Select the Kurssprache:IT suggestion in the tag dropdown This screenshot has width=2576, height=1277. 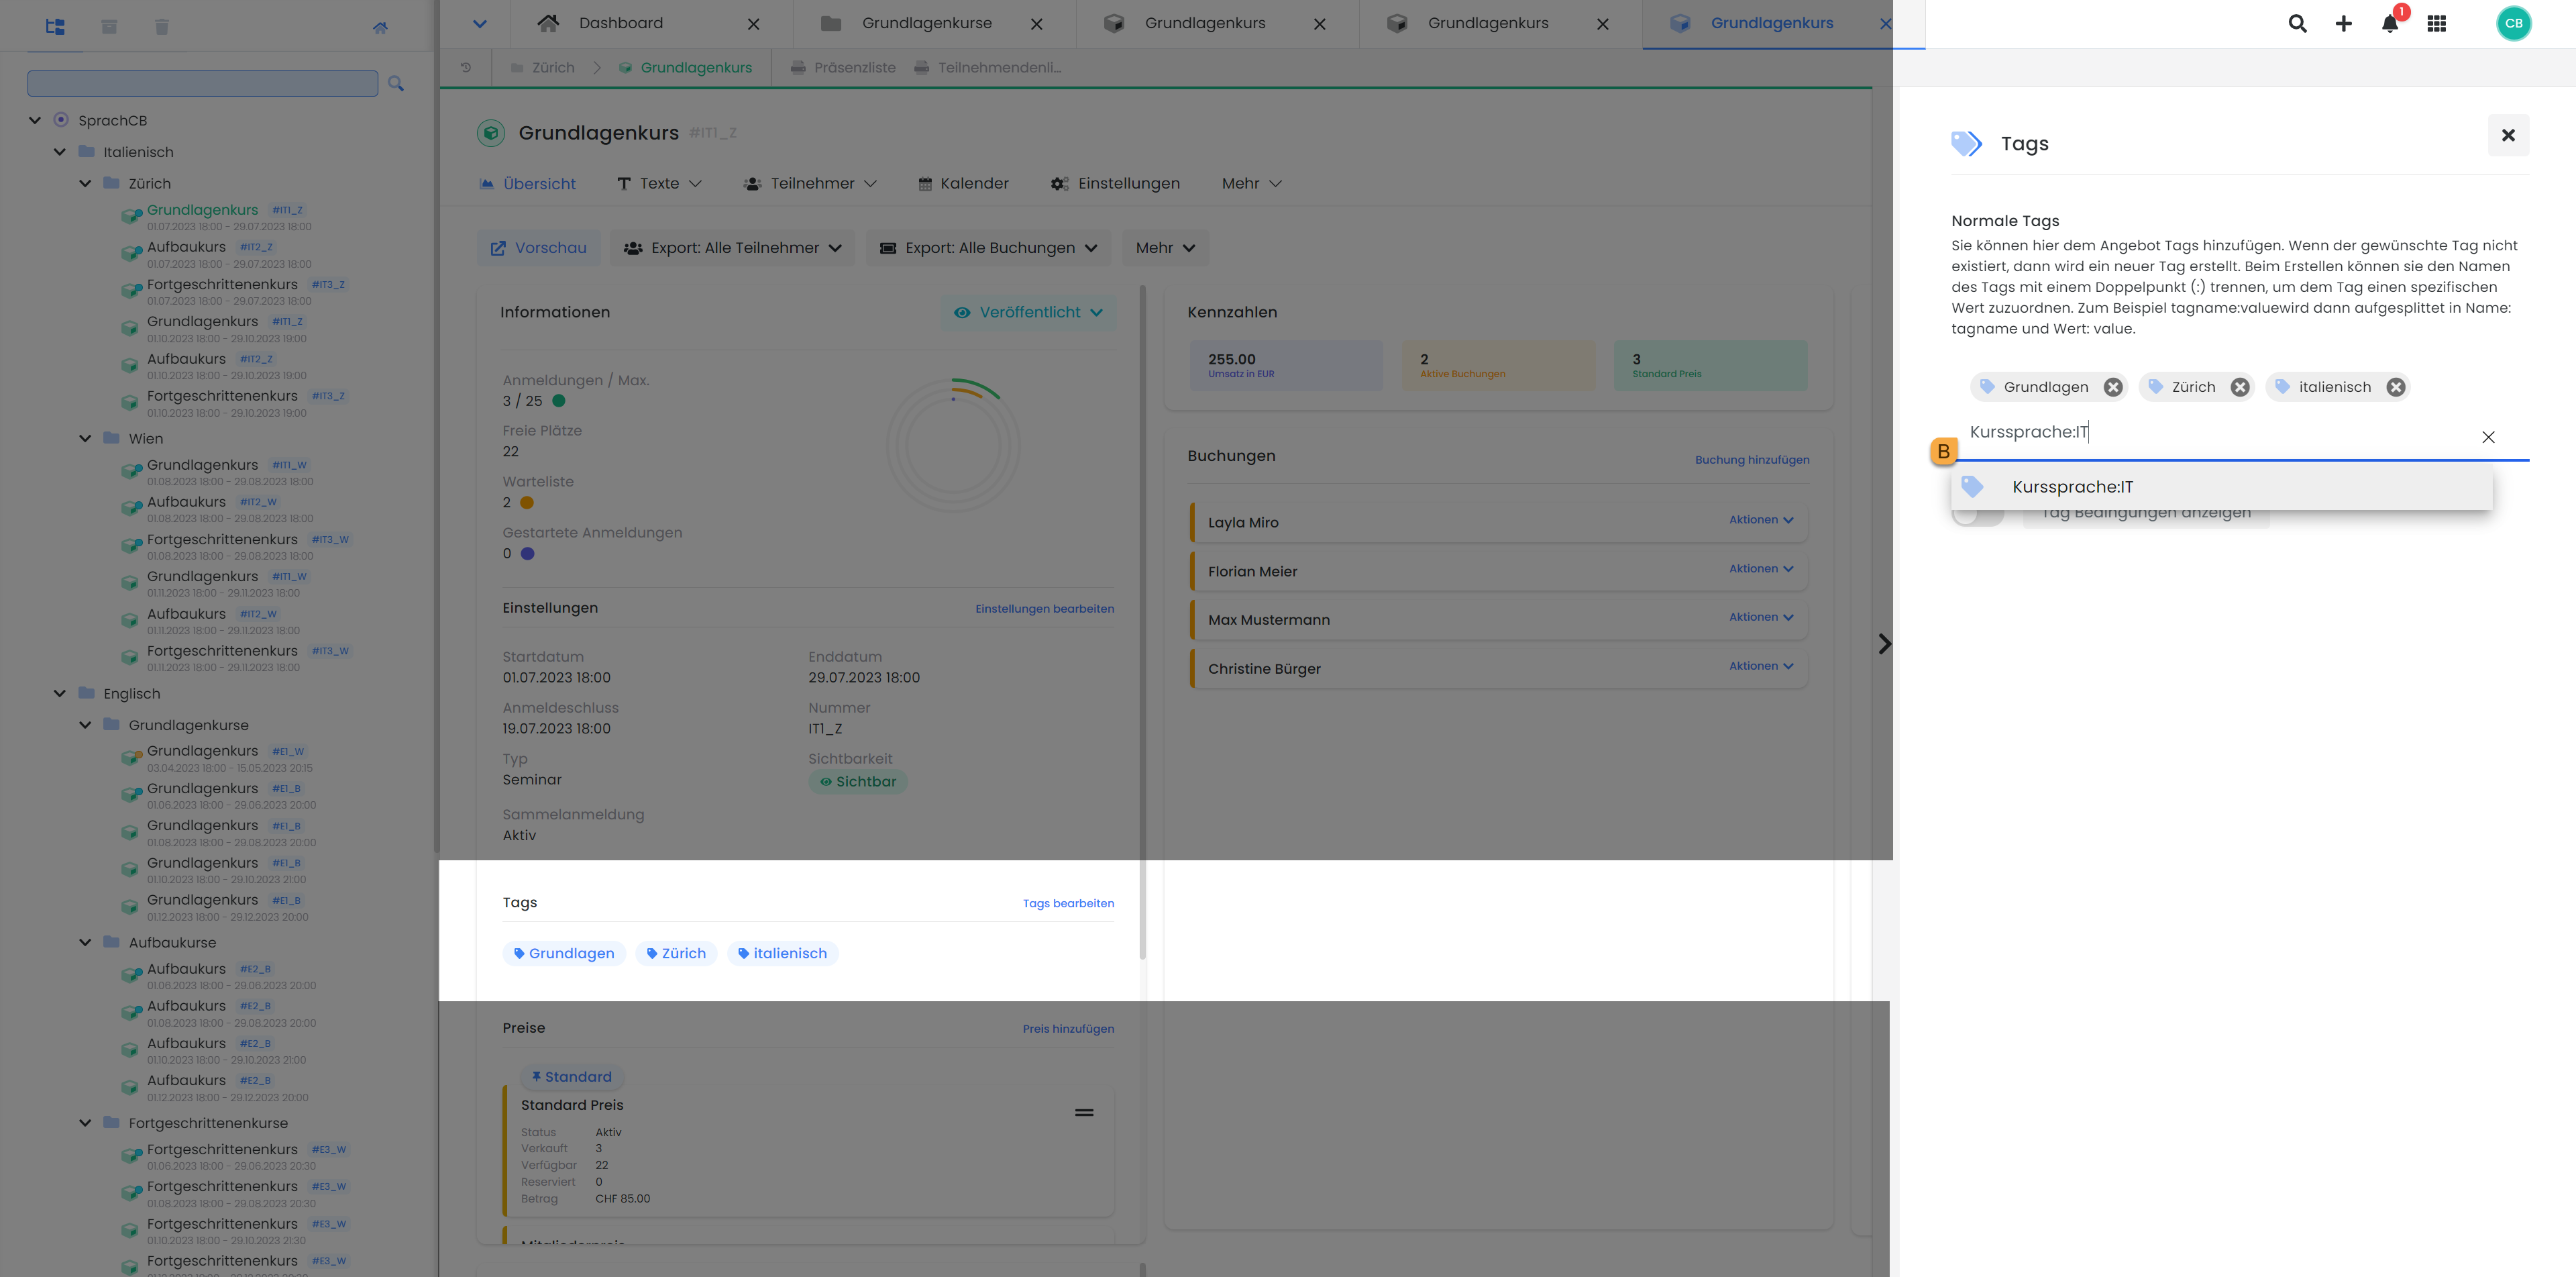[2072, 487]
